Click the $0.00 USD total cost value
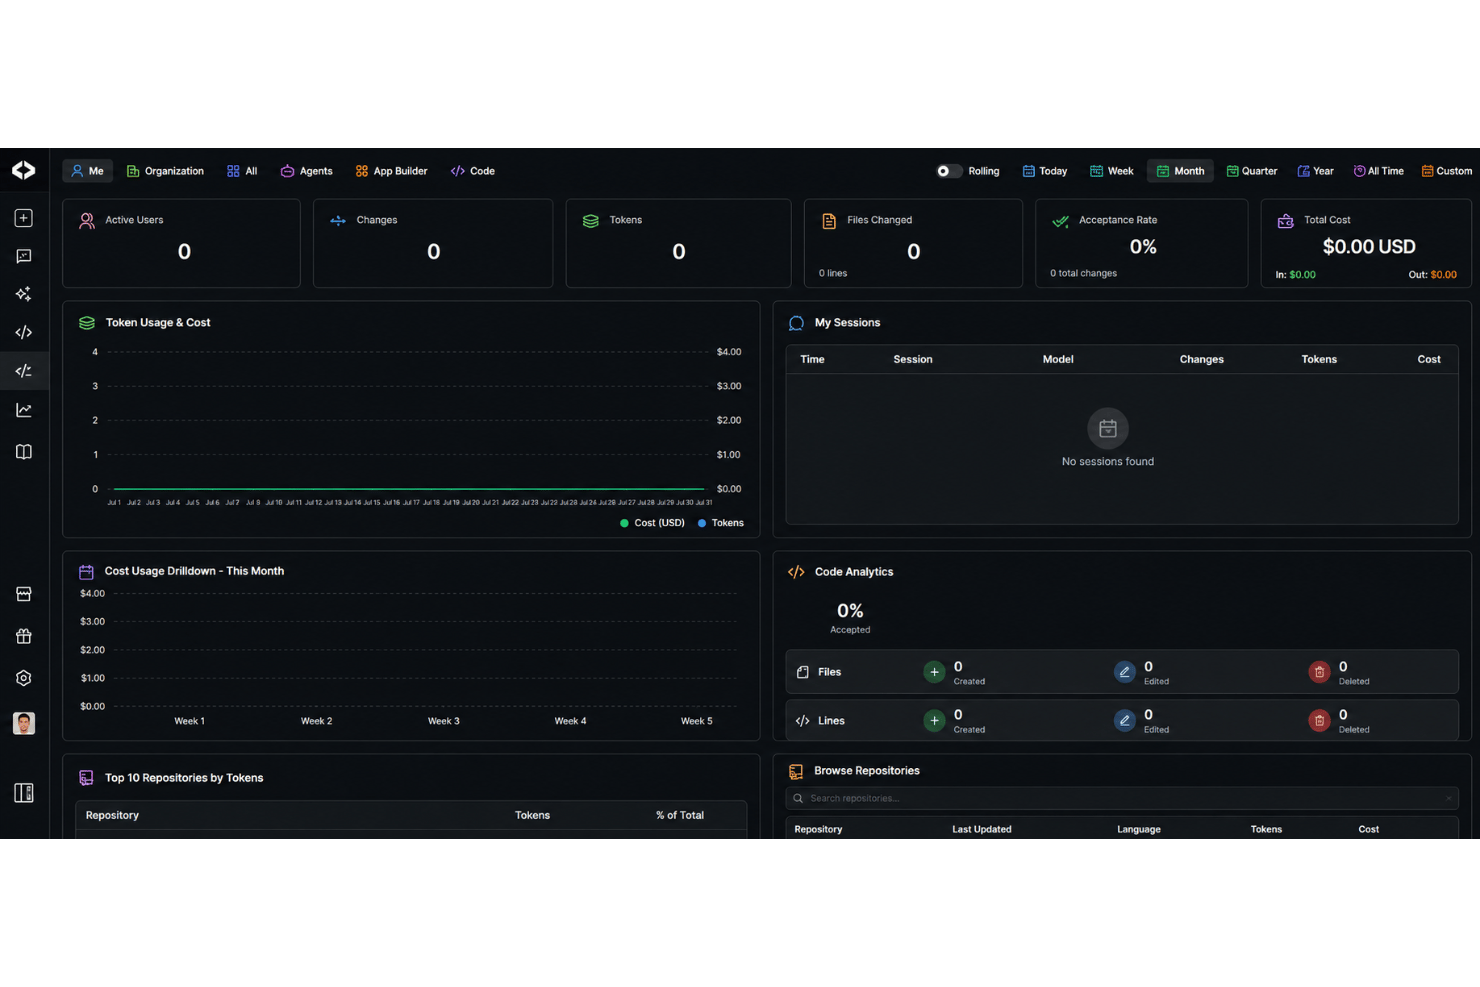Image resolution: width=1480 pixels, height=987 pixels. pyautogui.click(x=1369, y=247)
